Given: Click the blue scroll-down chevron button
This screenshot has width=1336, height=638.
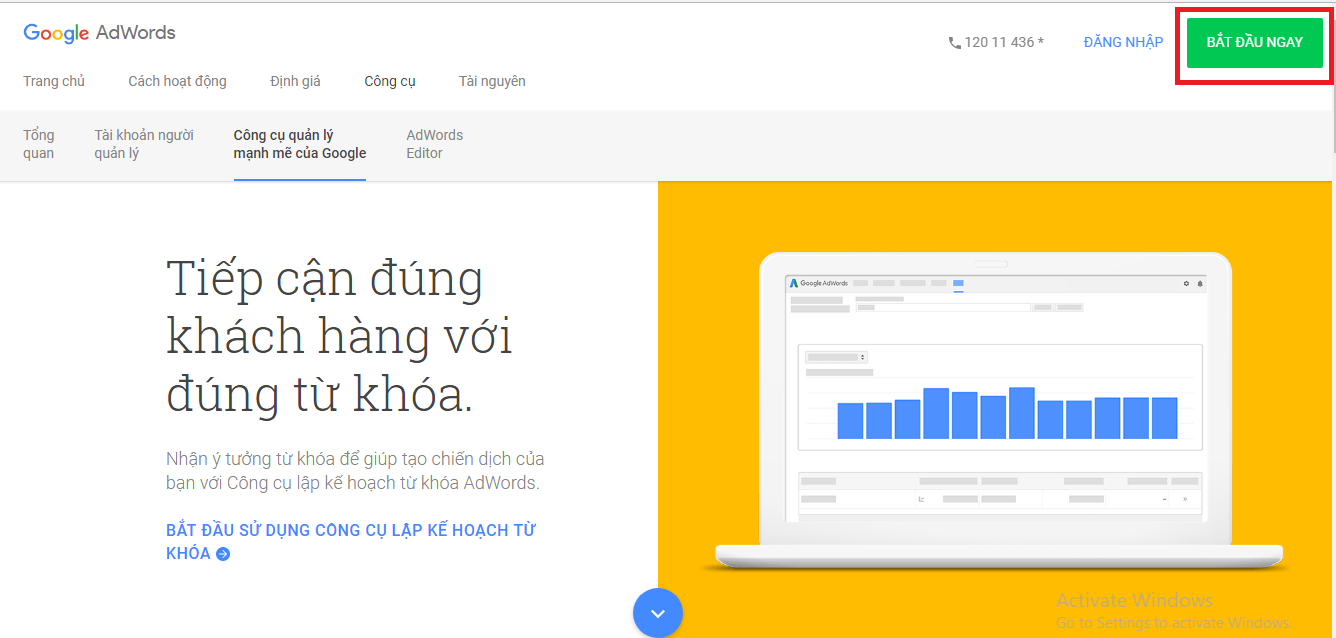Looking at the screenshot, I should point(658,613).
